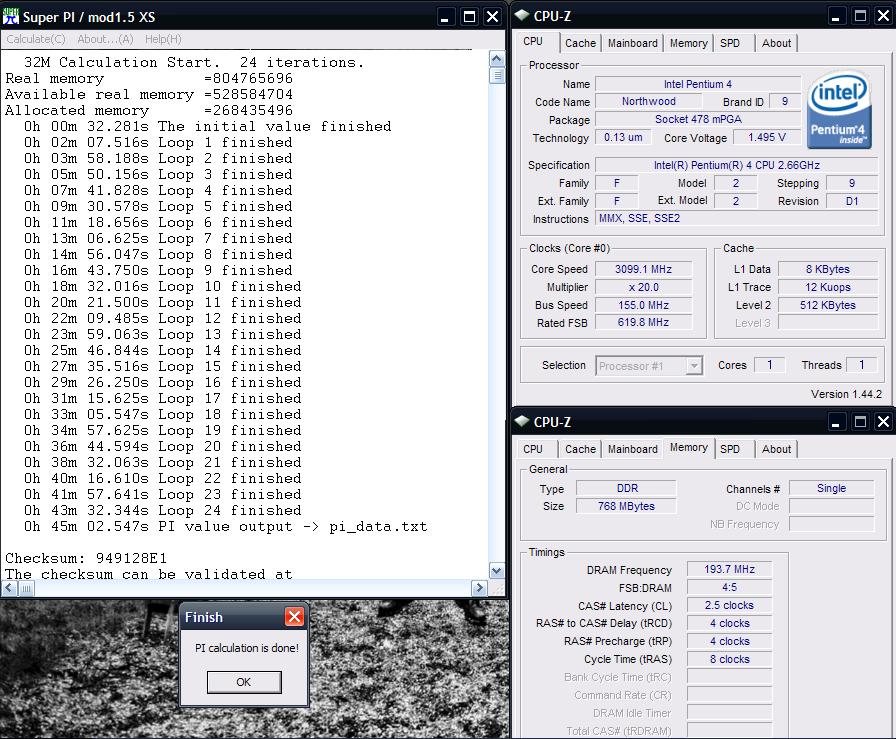
Task: Click scroll down arrow in Super PI output
Action: (x=497, y=570)
